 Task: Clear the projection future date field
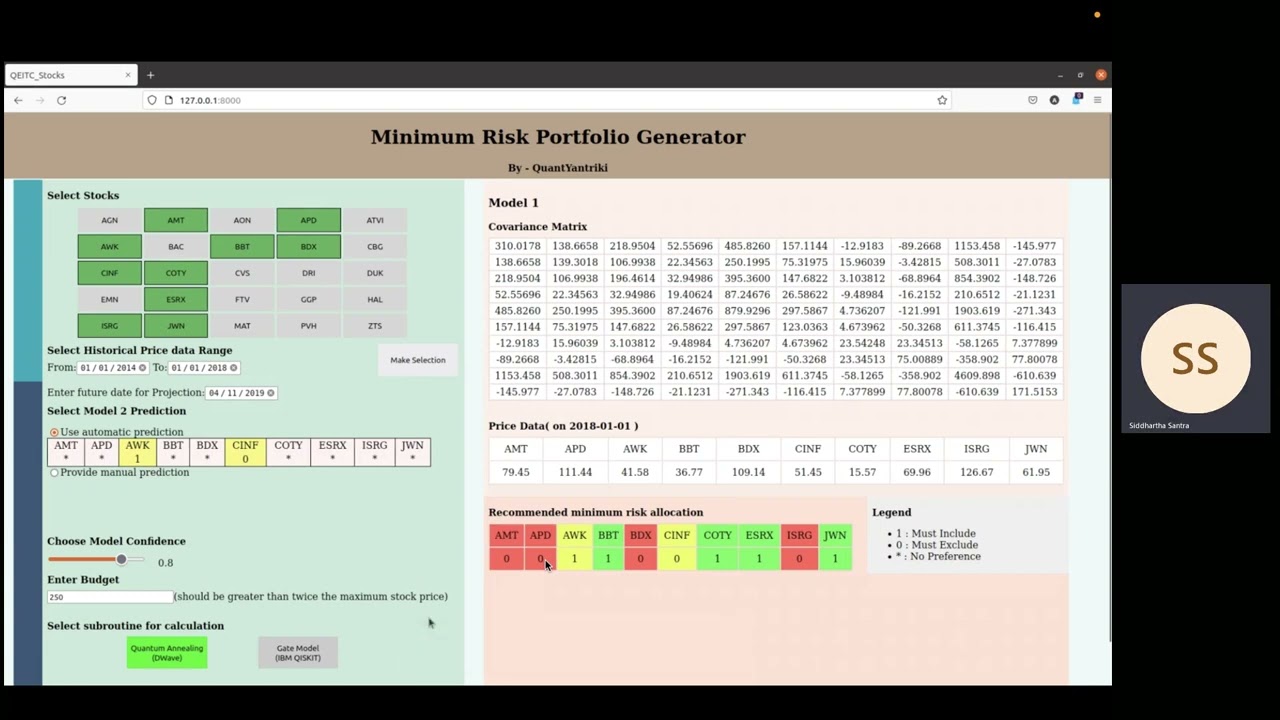pyautogui.click(x=270, y=393)
